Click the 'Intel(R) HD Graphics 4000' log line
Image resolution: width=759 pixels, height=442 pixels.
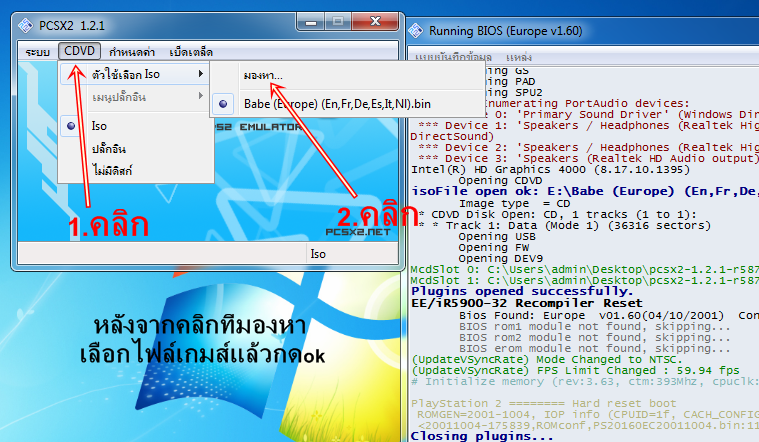click(550, 169)
